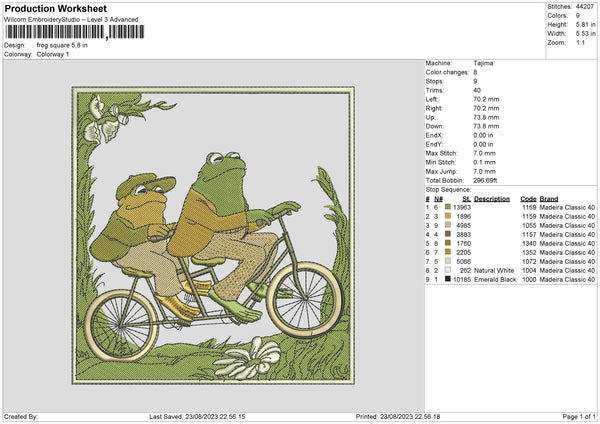600x424 pixels.
Task: Select Printed timestamp '23/08/2023 22.56.18'
Action: coord(410,417)
